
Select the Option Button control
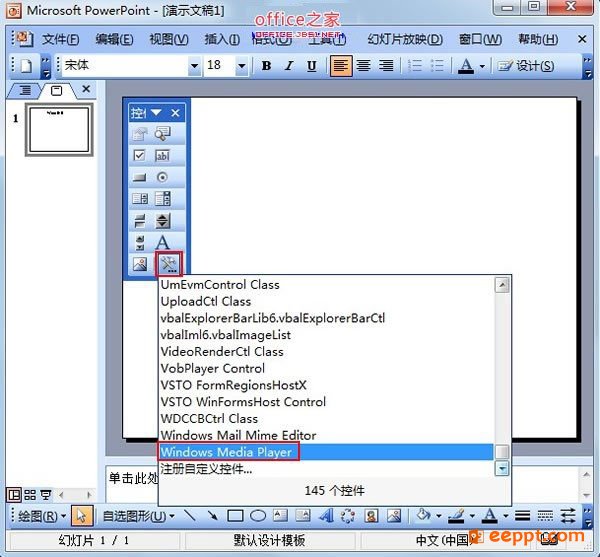(162, 177)
